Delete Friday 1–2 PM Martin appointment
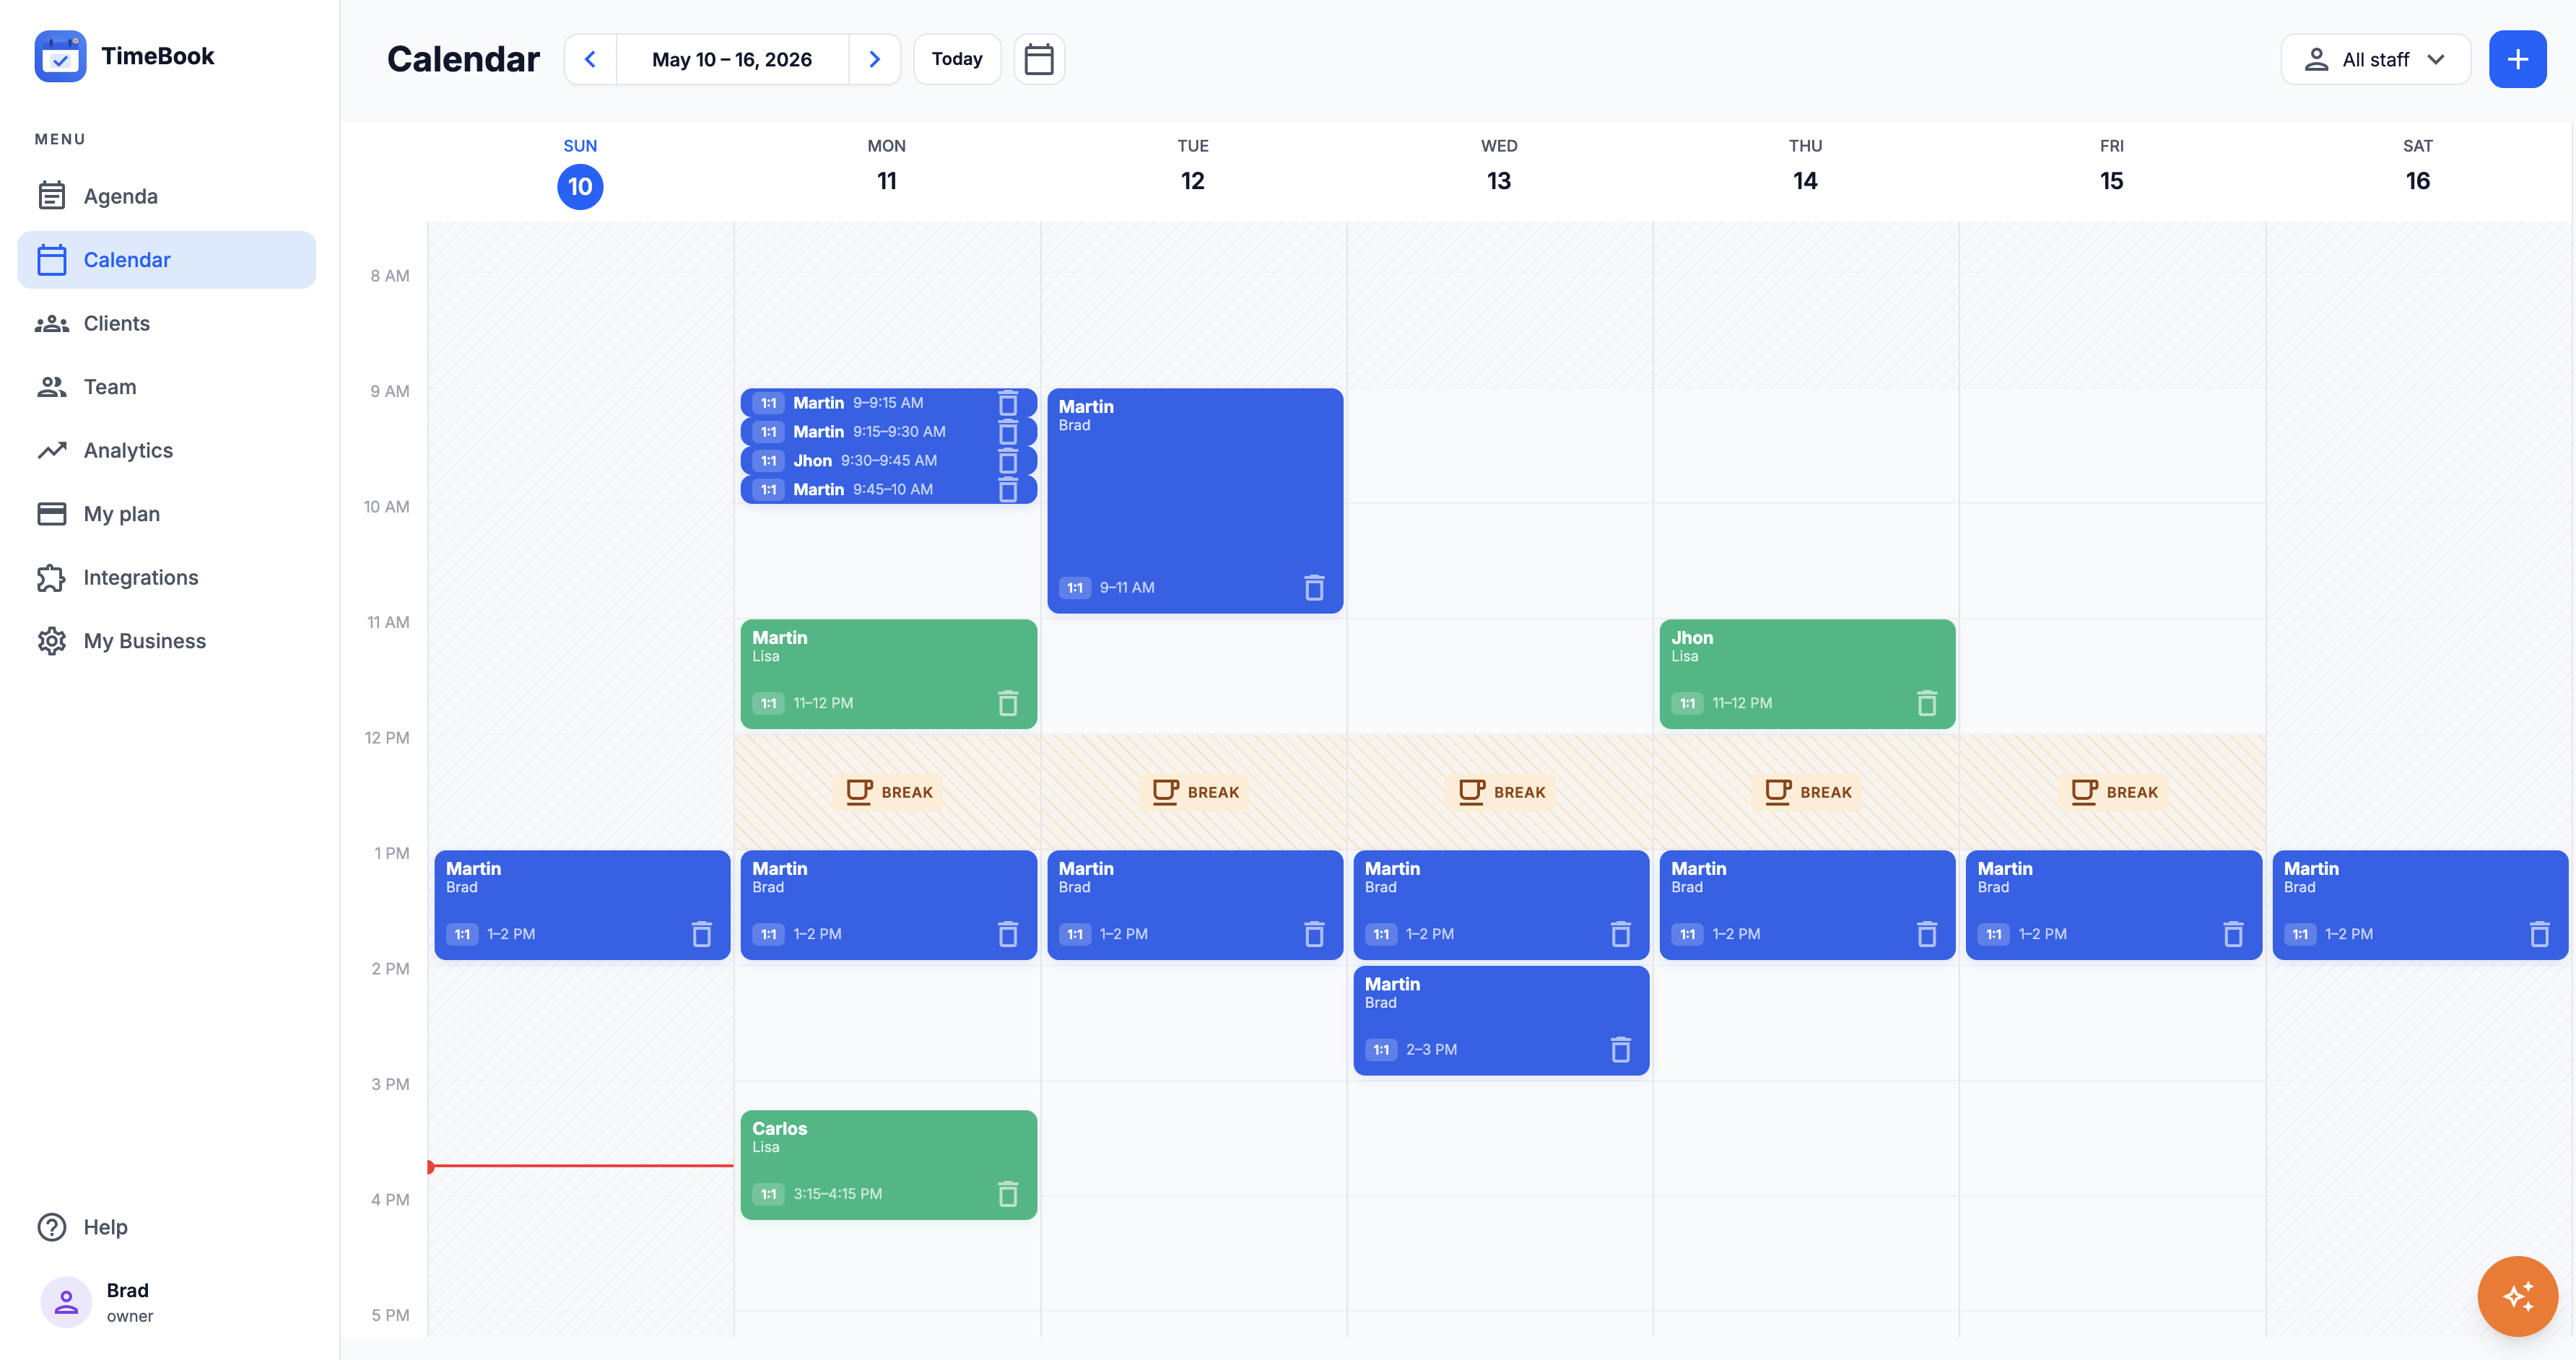This screenshot has width=2576, height=1360. (x=2233, y=934)
